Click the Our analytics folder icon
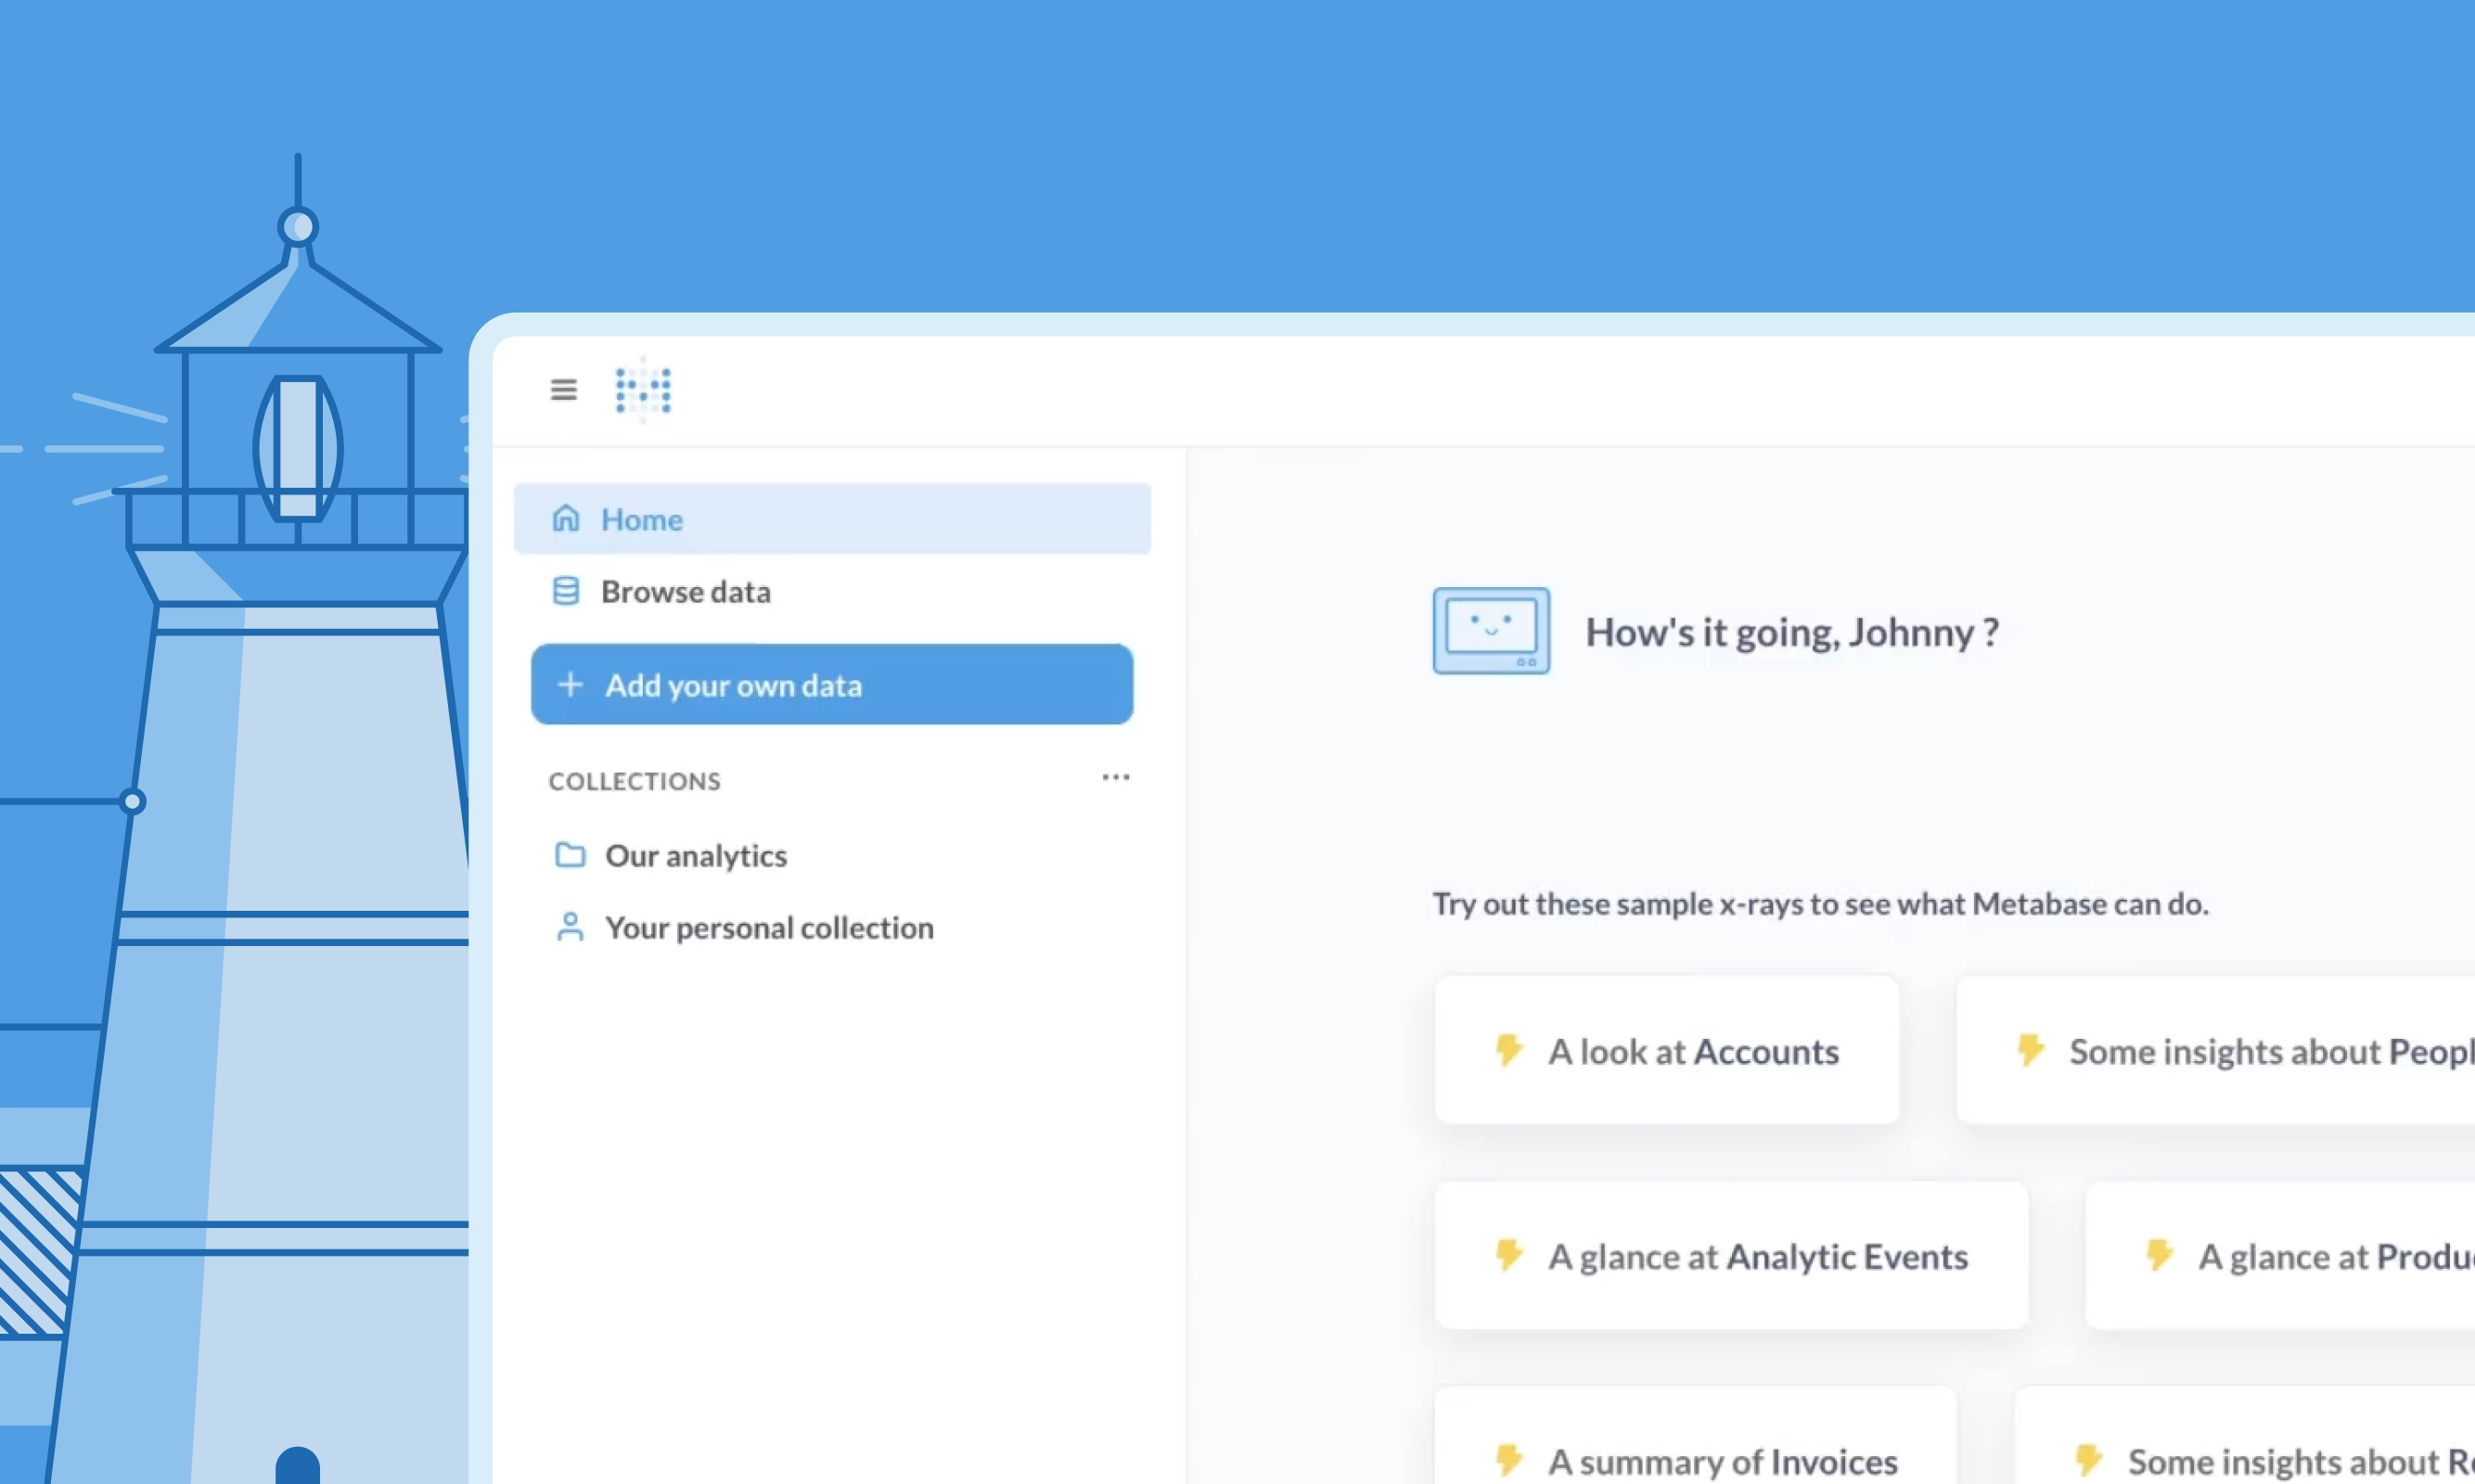Viewport: 2475px width, 1484px height. pyautogui.click(x=570, y=855)
